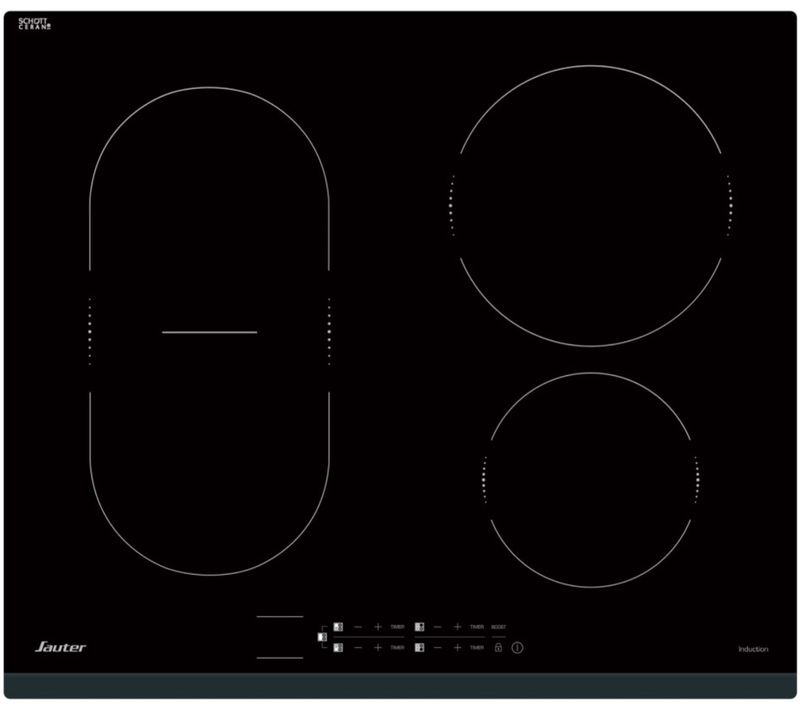Screen dimensions: 800x710
Task: Select the bottom-right zone selector icon
Action: tap(419, 648)
